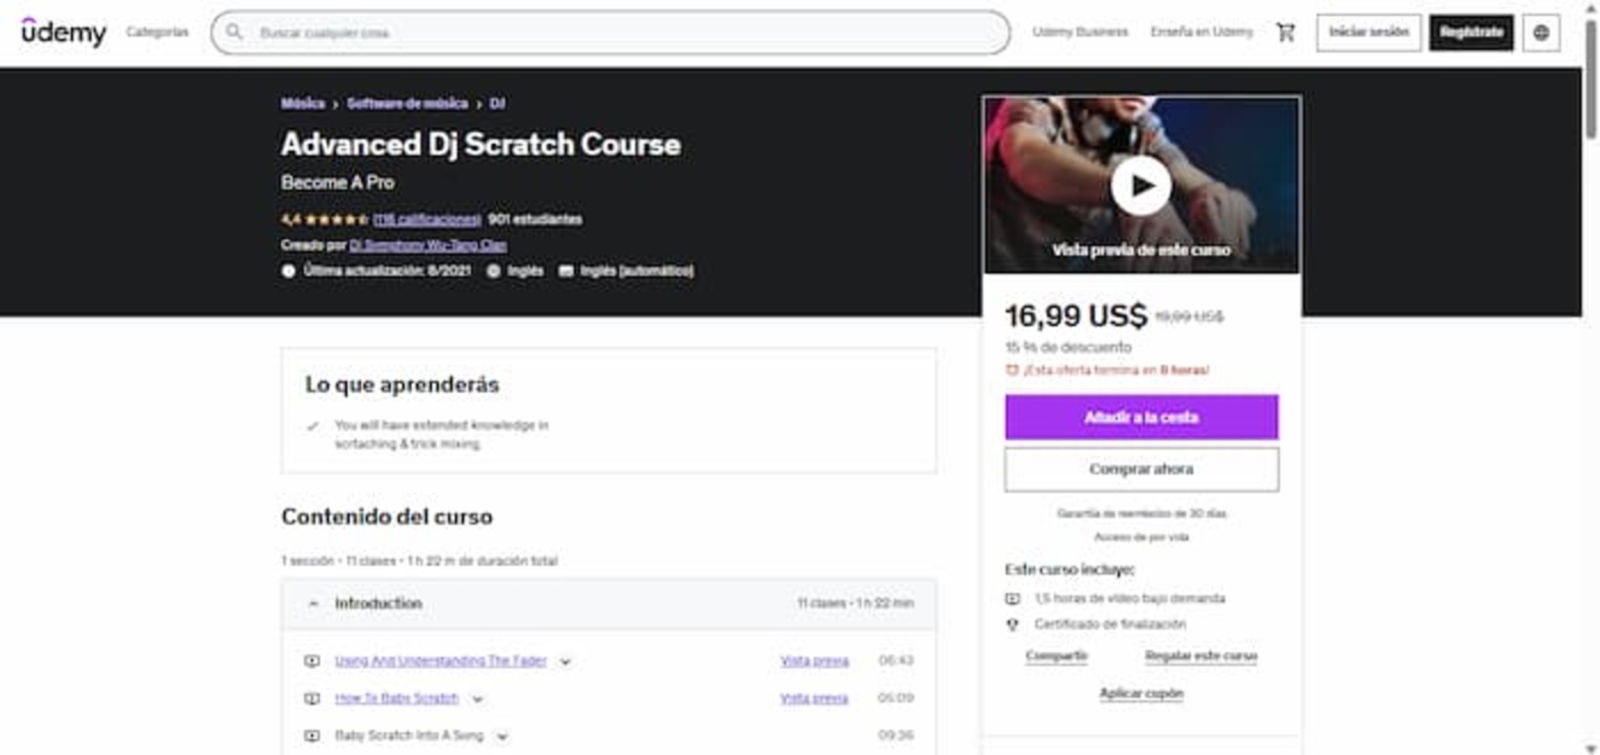Open the language globe selector

point(1541,32)
